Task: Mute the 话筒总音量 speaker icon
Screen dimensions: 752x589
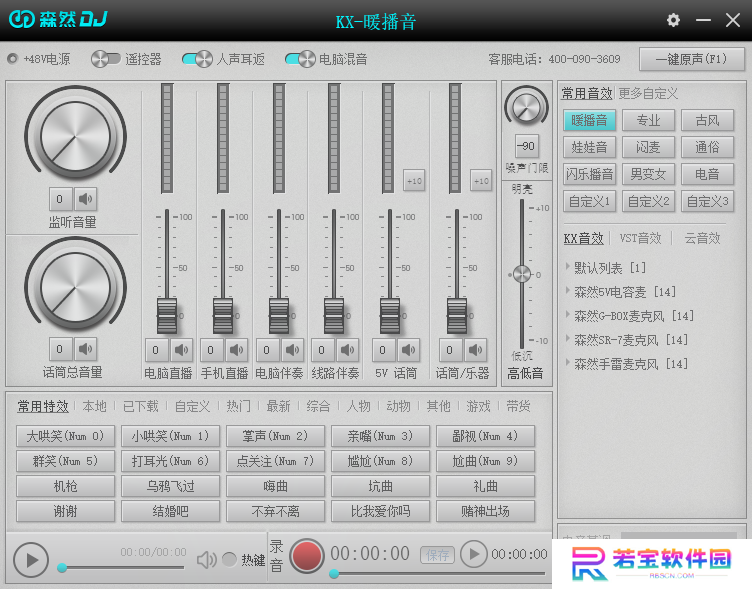Action: [x=85, y=349]
